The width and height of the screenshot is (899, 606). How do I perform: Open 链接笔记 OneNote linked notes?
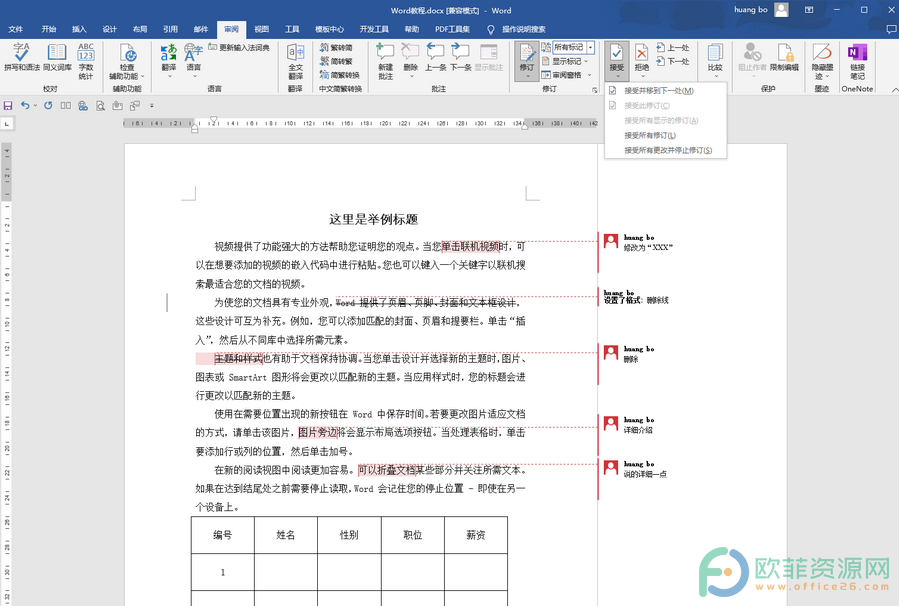point(857,61)
